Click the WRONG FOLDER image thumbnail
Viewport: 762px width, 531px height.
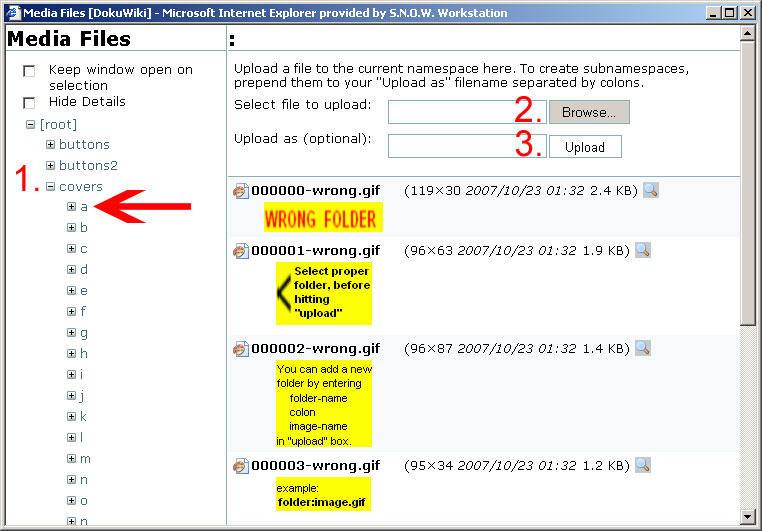point(322,219)
